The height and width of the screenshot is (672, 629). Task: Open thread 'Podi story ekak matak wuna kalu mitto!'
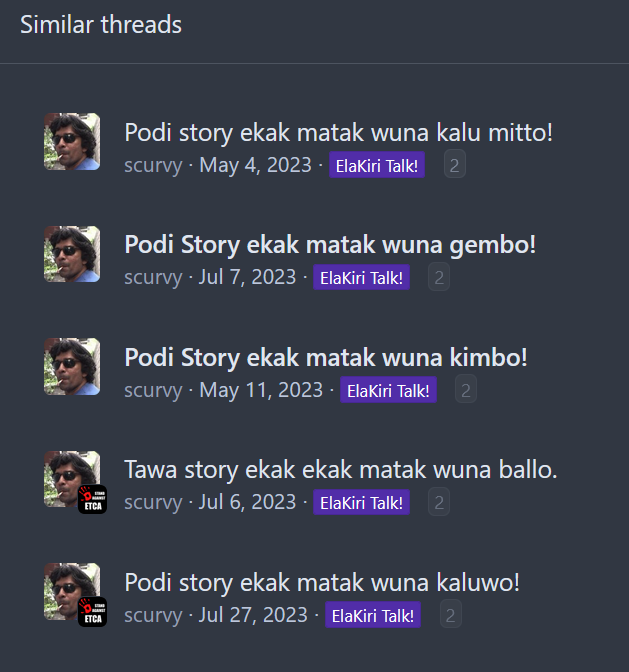click(x=338, y=132)
